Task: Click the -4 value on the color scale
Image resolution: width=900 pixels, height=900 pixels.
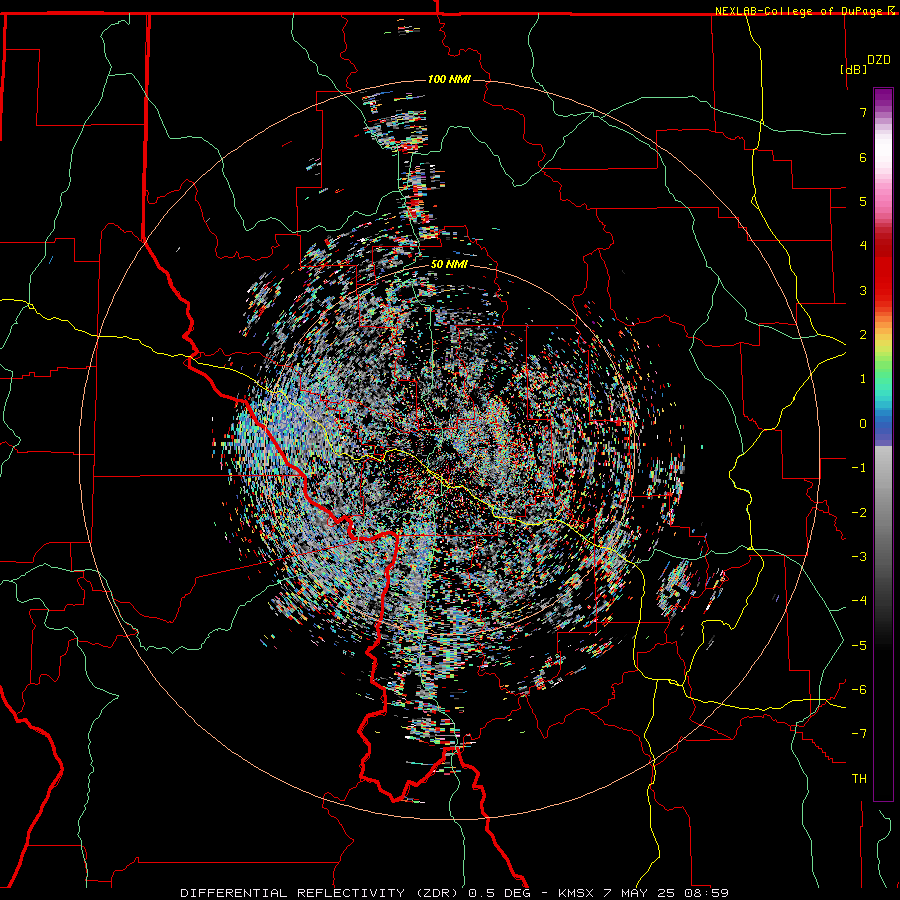Action: pos(859,601)
